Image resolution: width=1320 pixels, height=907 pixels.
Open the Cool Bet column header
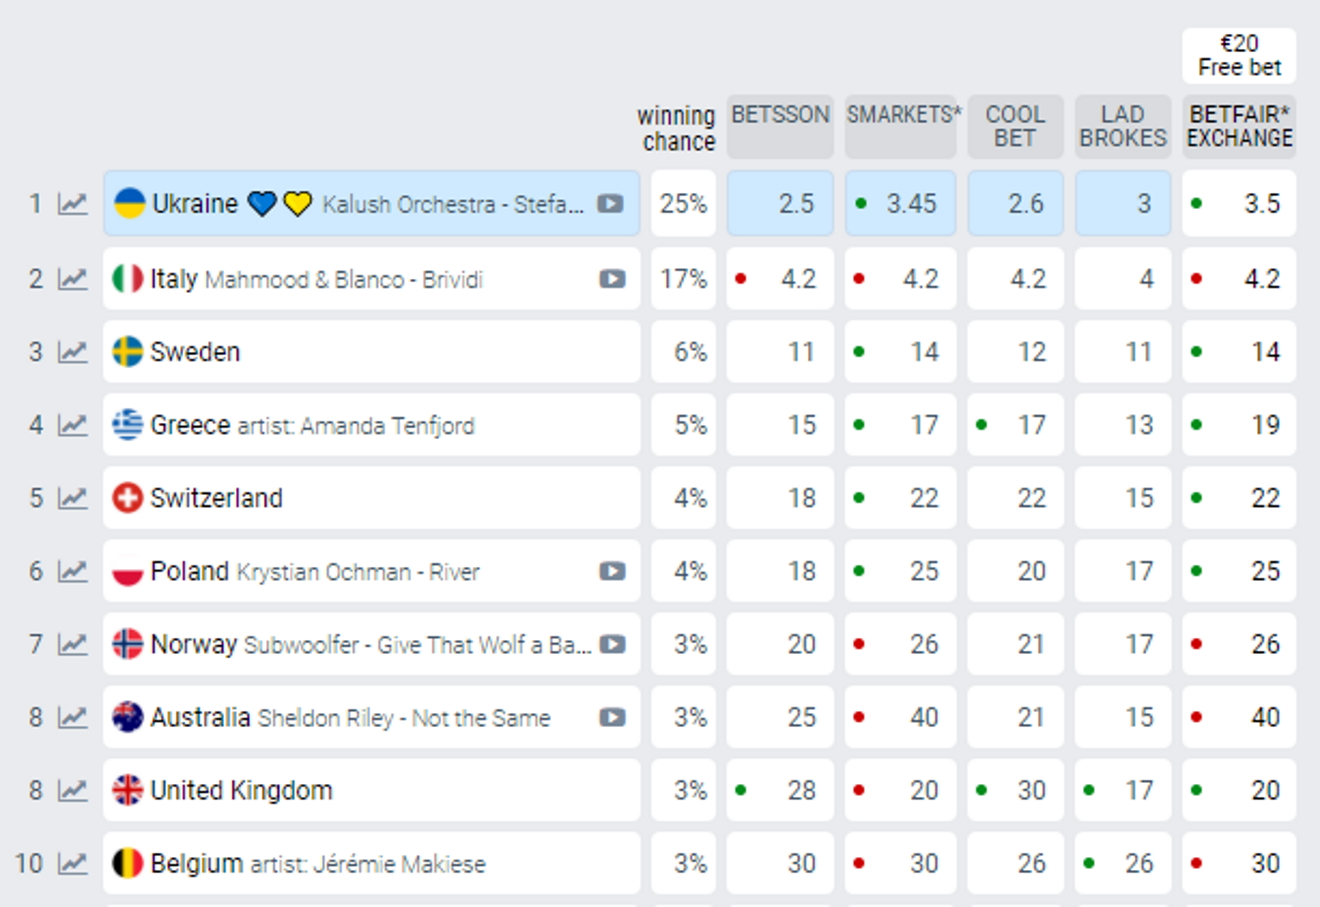point(1015,126)
